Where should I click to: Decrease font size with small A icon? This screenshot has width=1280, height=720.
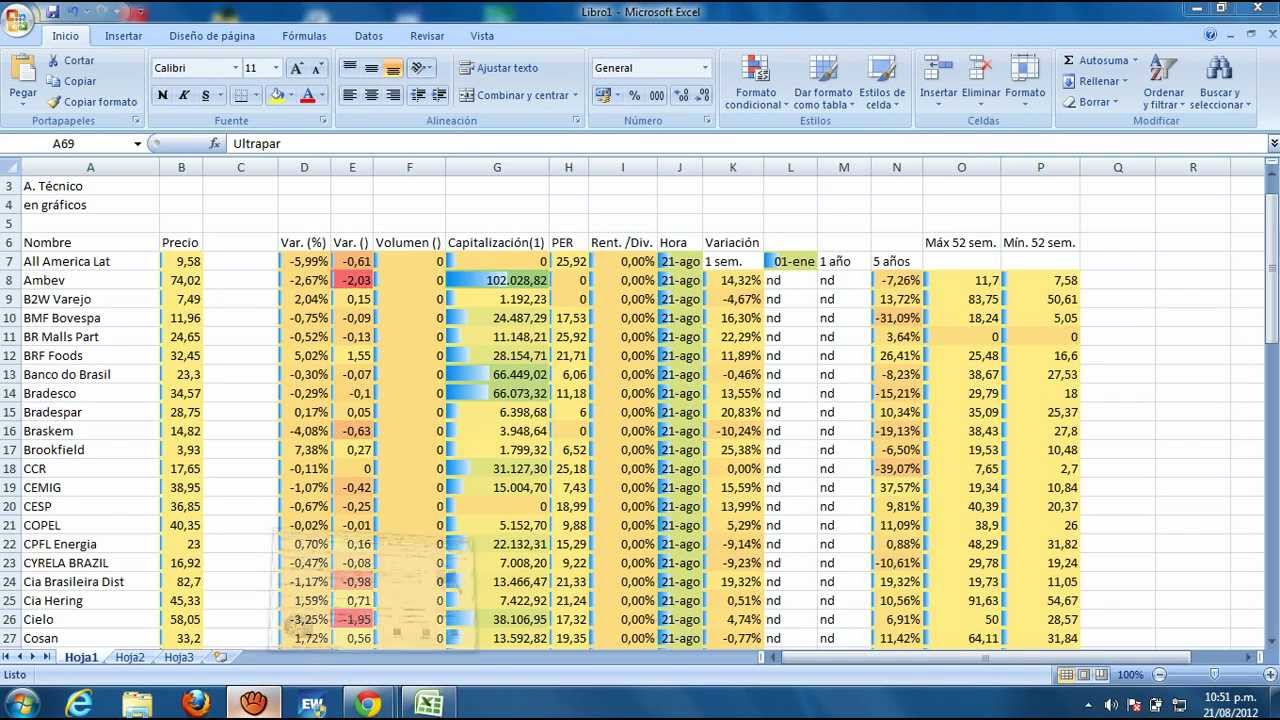[317, 68]
